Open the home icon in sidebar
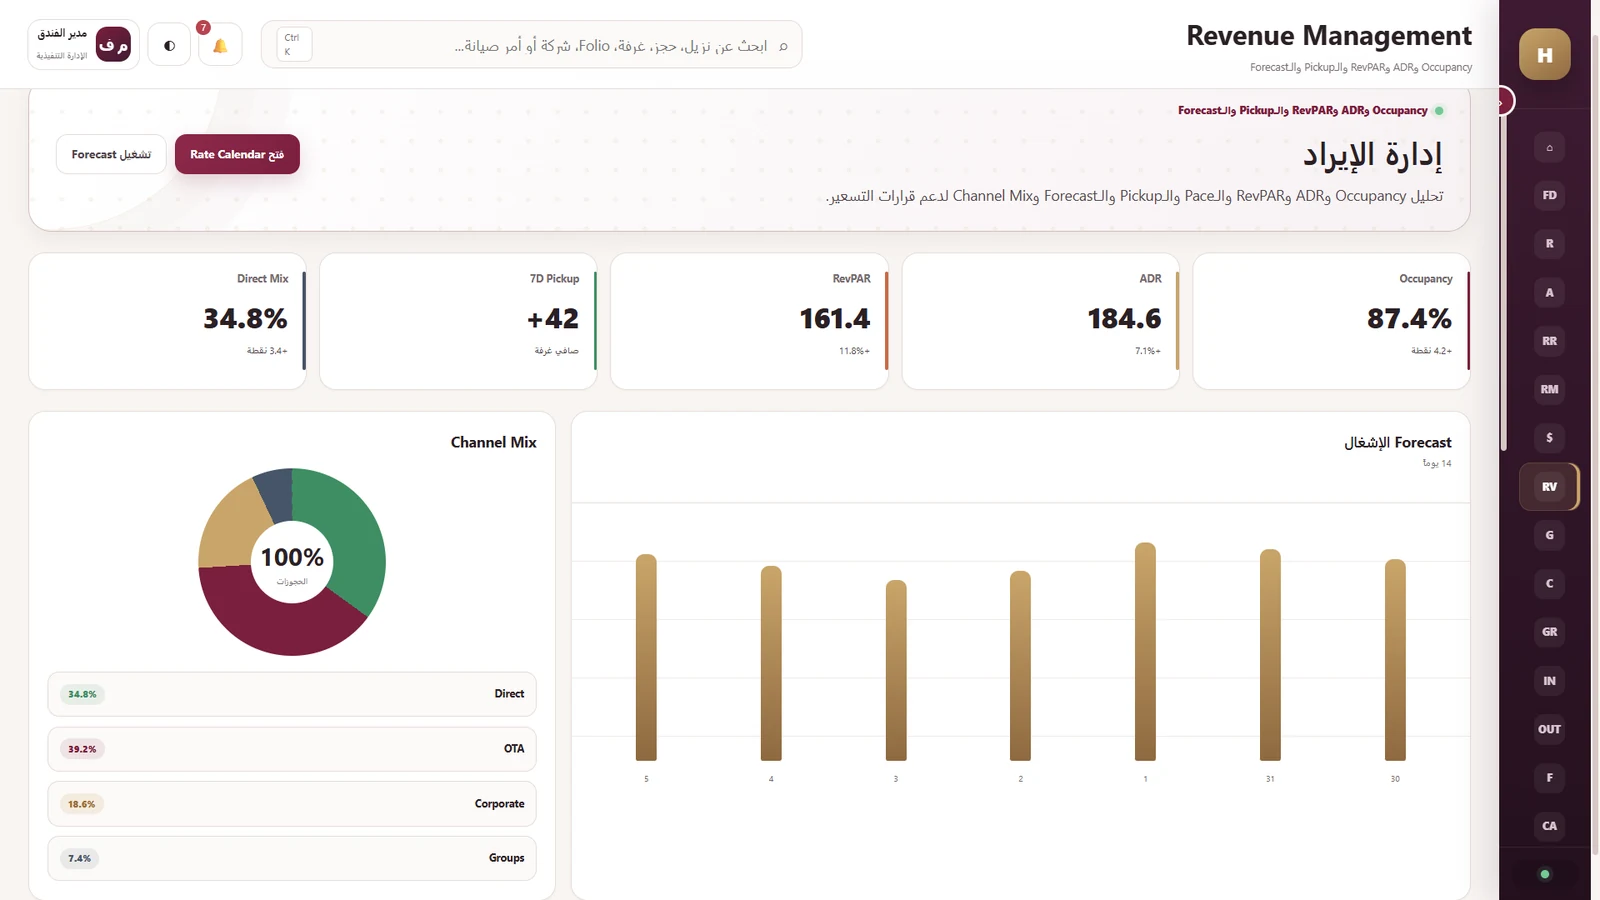 [1549, 147]
